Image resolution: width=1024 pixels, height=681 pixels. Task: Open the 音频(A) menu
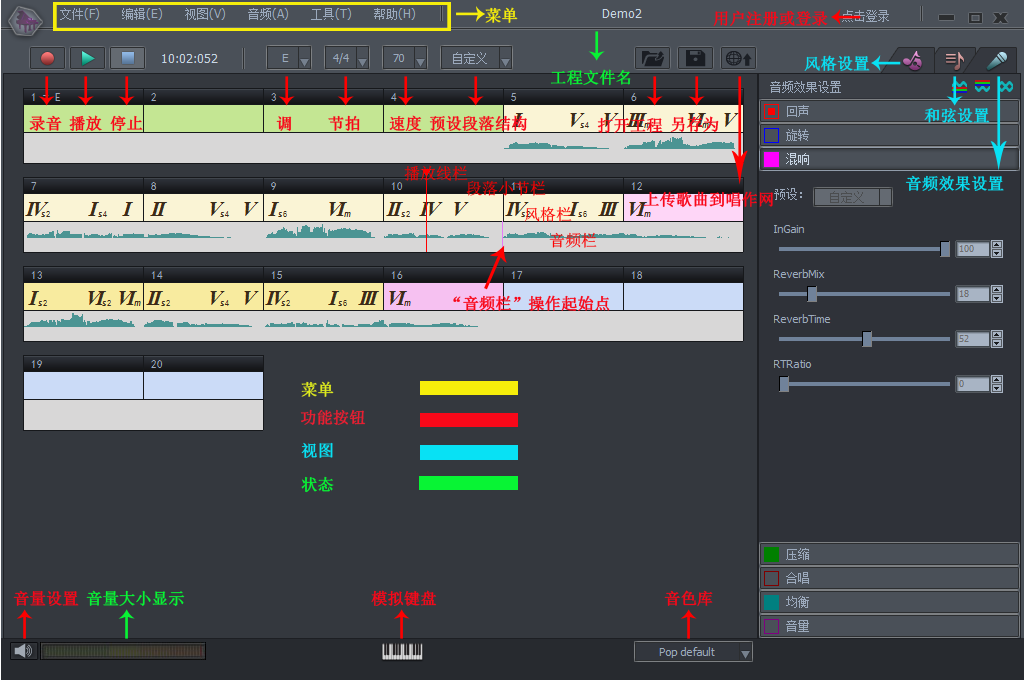point(267,14)
